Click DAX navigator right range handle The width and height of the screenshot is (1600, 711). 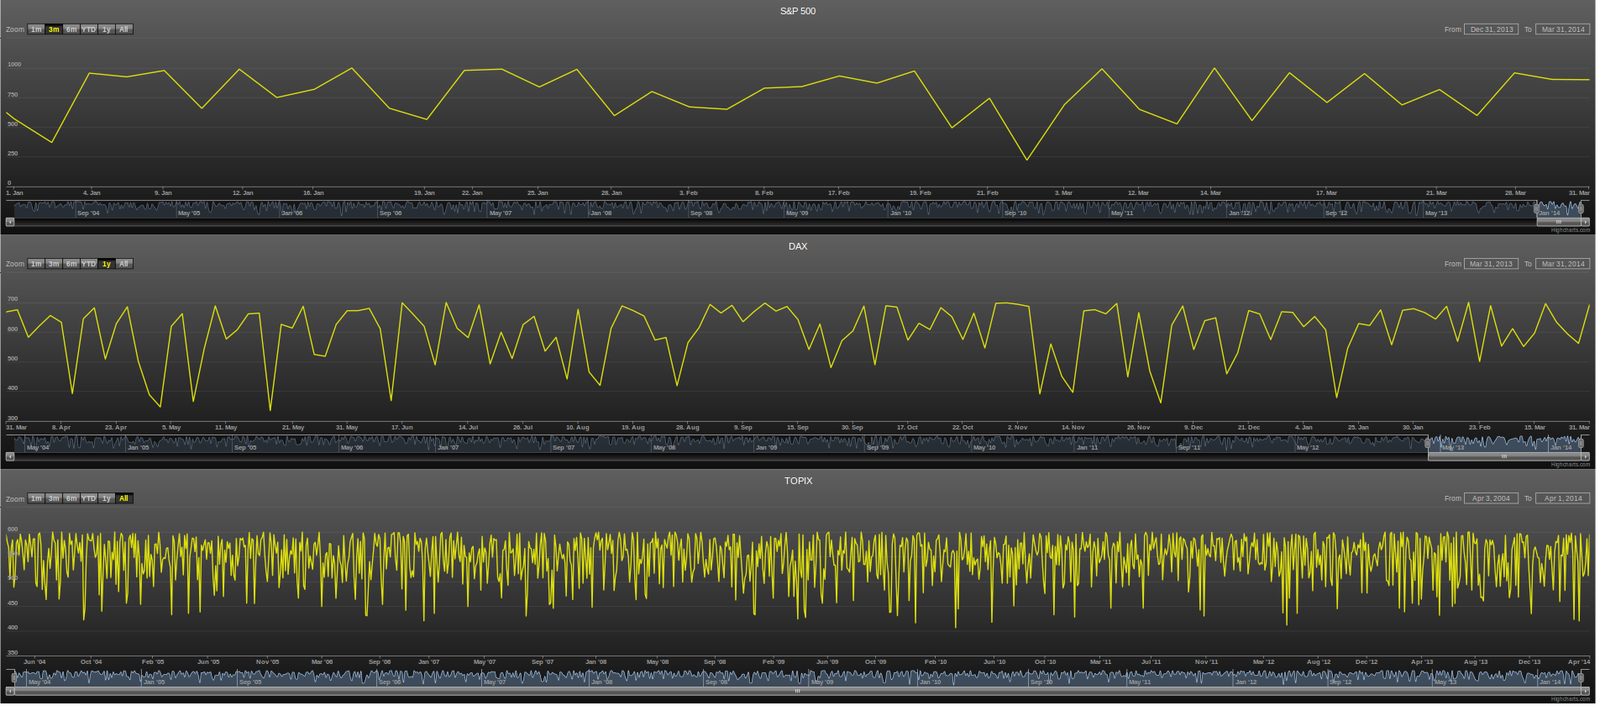1581,443
